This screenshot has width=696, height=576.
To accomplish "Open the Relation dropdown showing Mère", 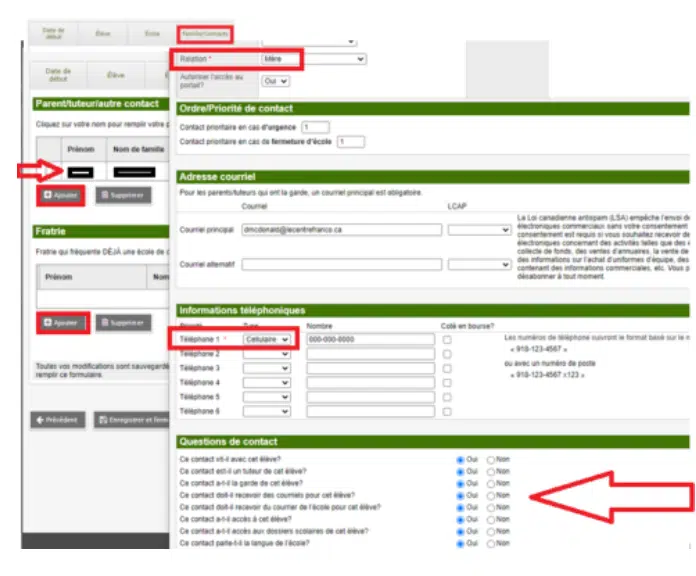I will [313, 59].
